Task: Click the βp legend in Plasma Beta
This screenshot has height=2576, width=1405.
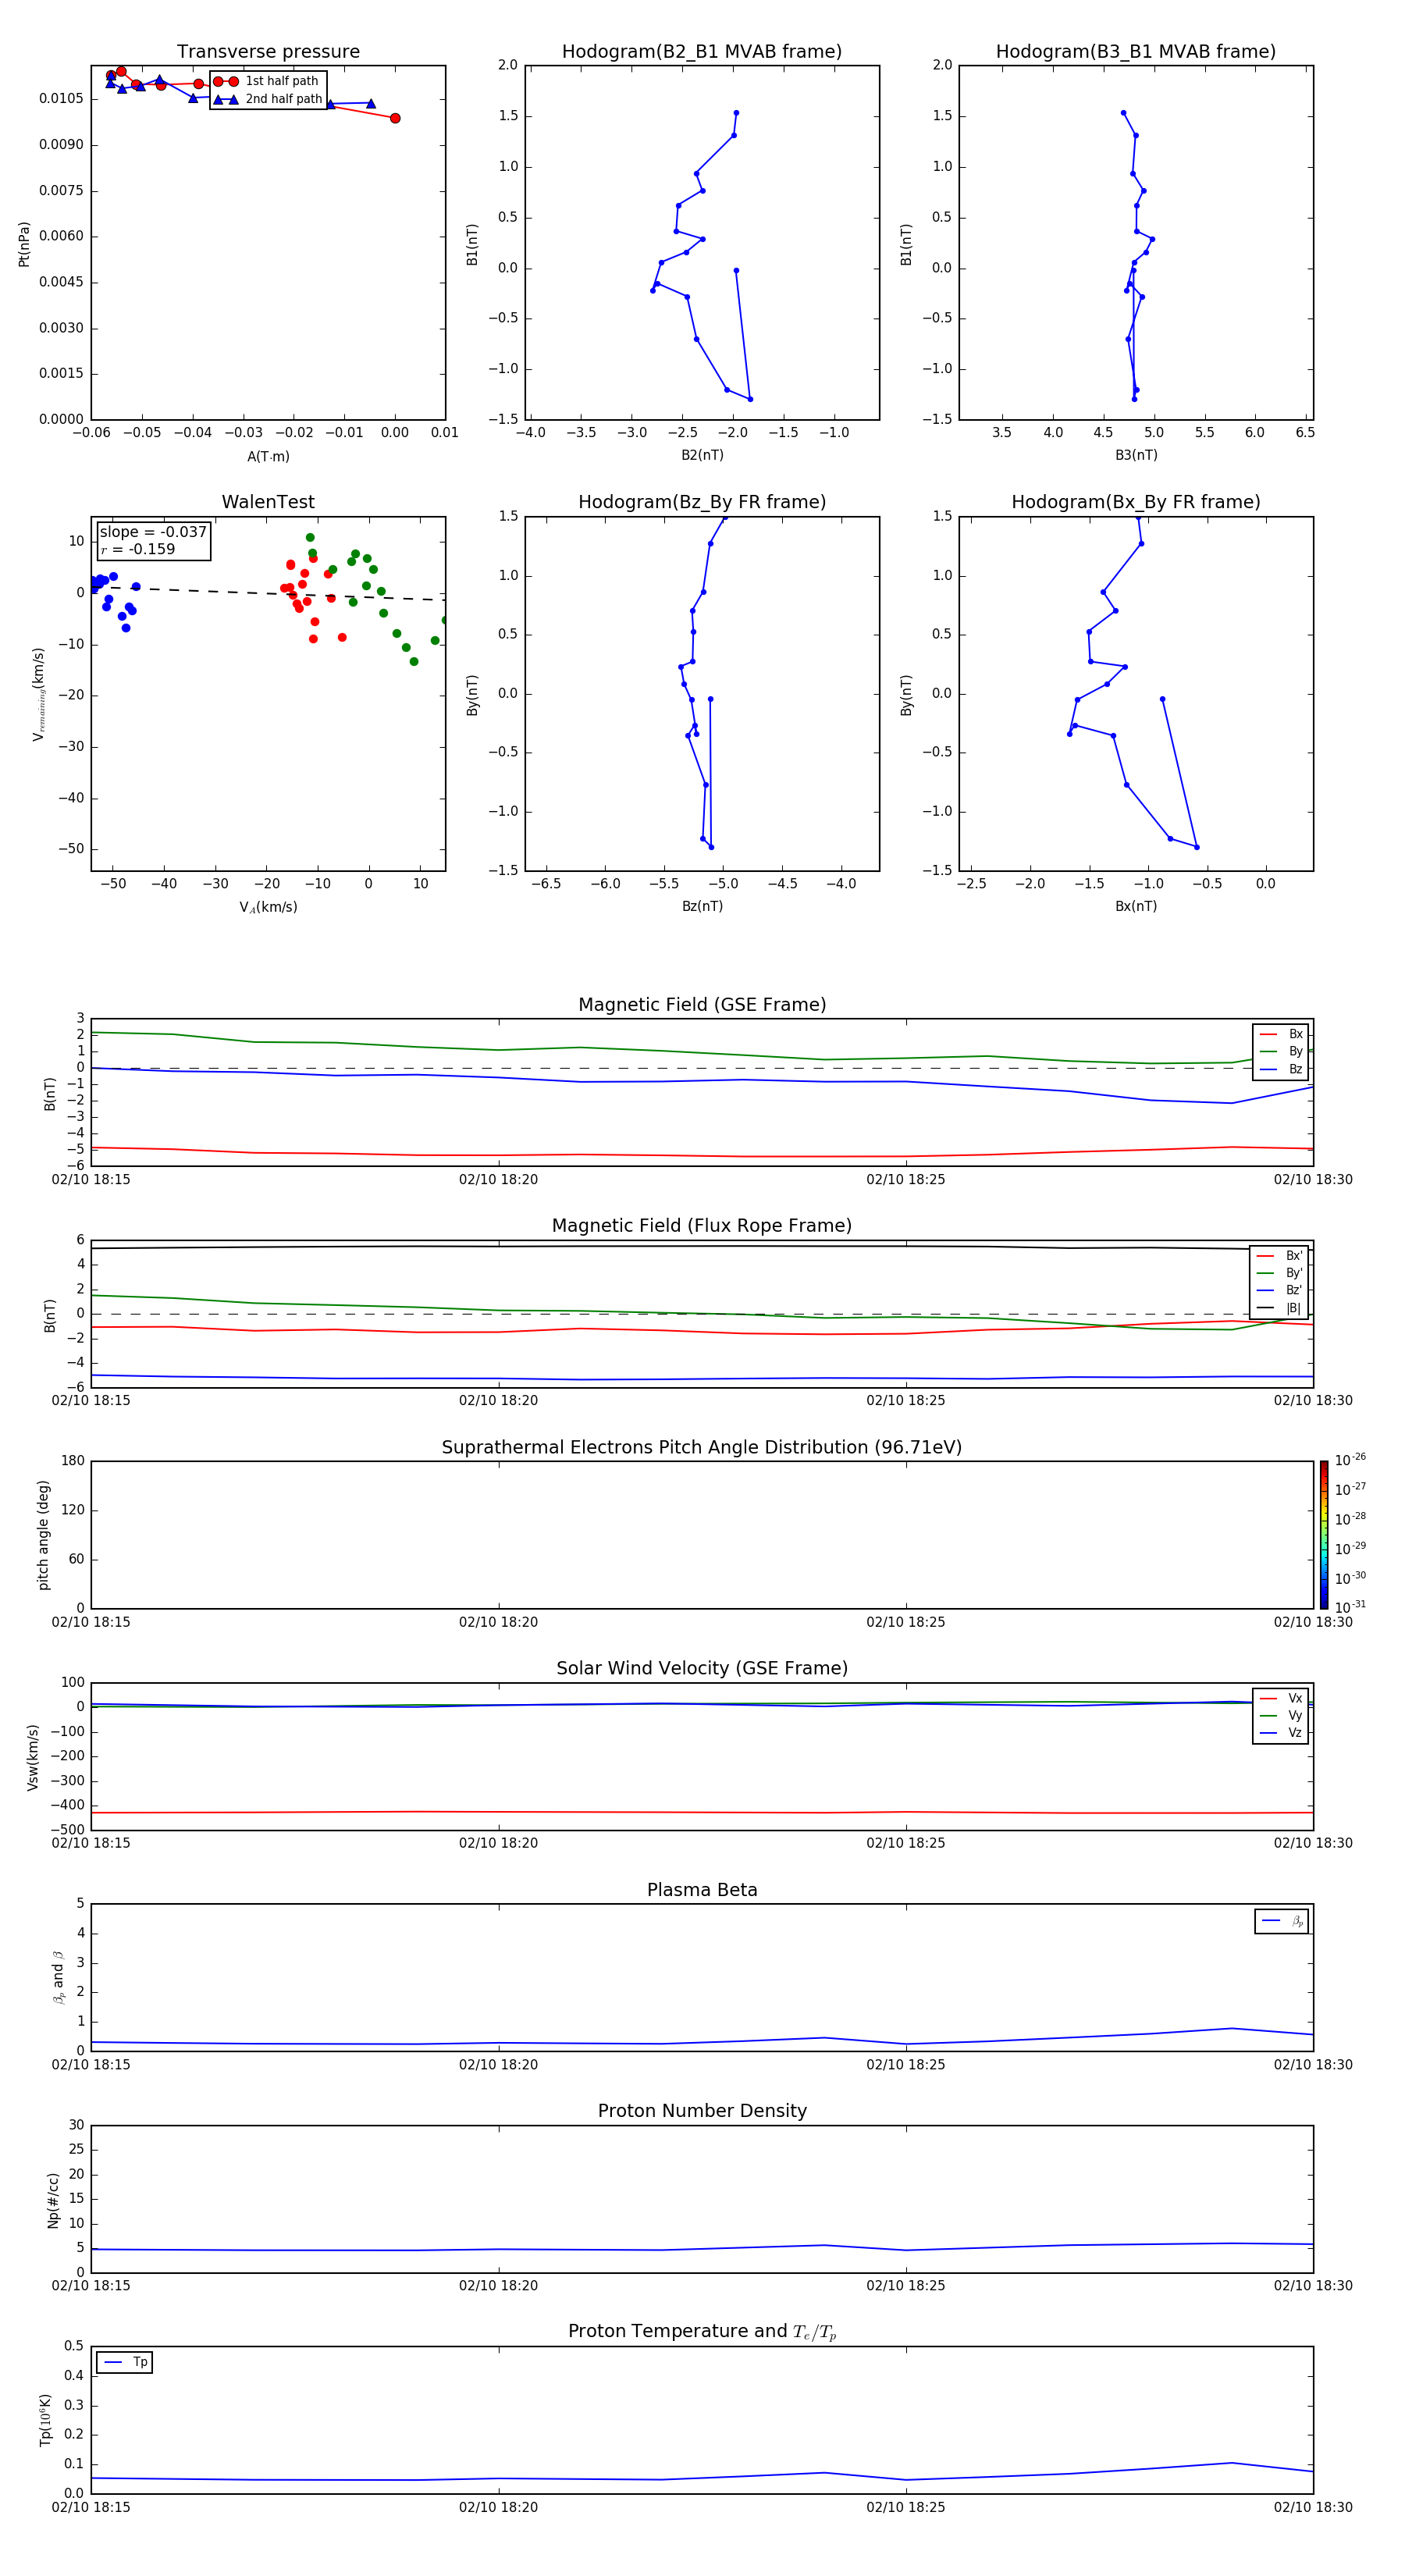Action: 1282,1921
